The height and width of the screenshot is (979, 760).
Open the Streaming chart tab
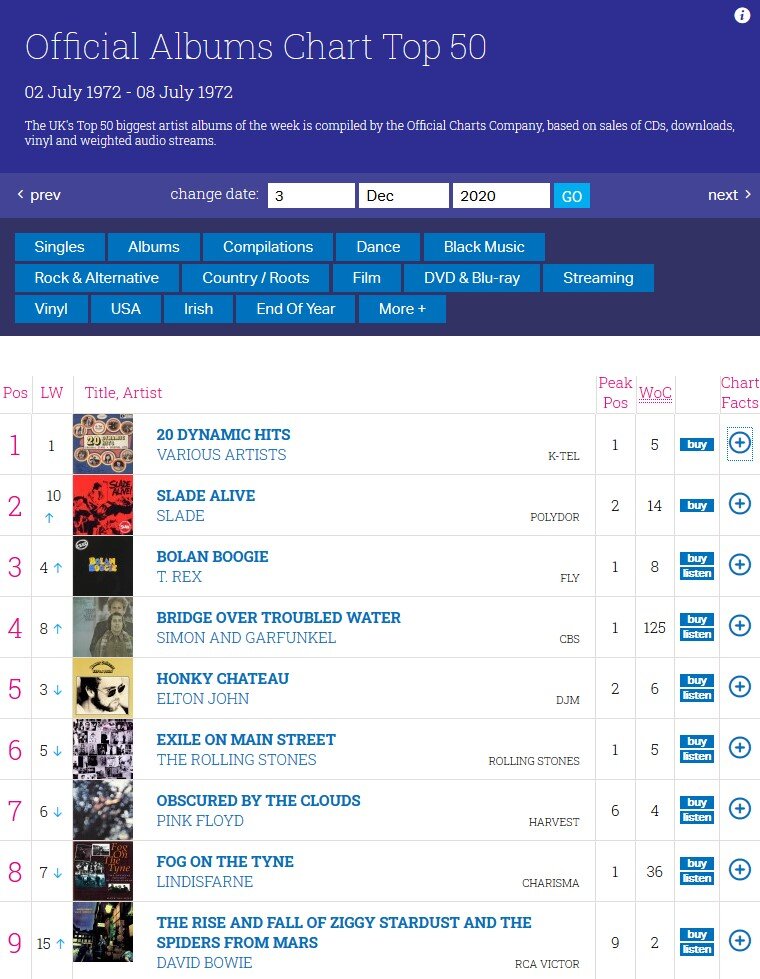point(598,278)
